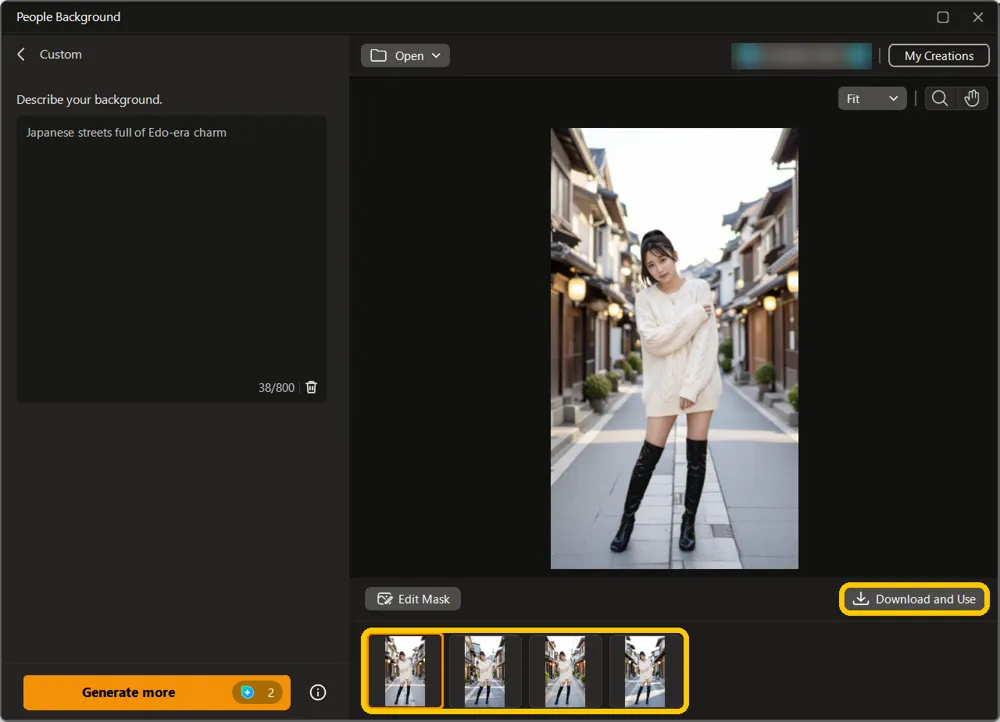Click Download and Use button
This screenshot has height=722, width=1000.
[x=915, y=599]
